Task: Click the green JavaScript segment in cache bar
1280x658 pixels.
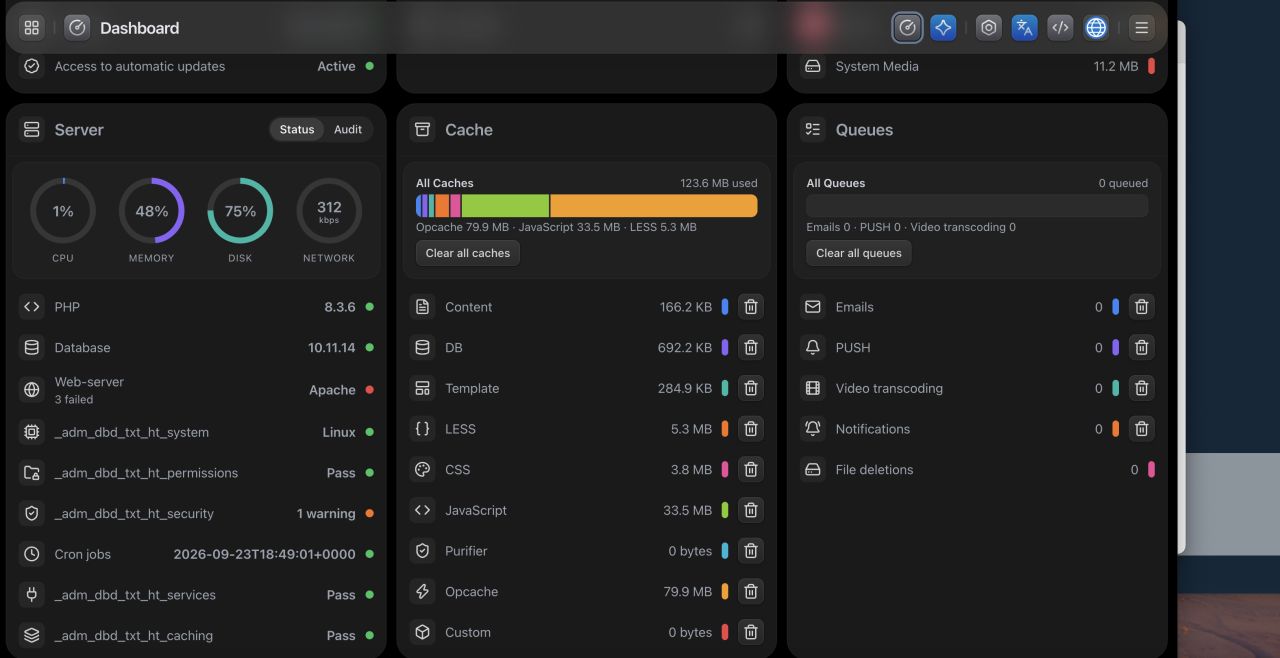Action: pyautogui.click(x=505, y=206)
